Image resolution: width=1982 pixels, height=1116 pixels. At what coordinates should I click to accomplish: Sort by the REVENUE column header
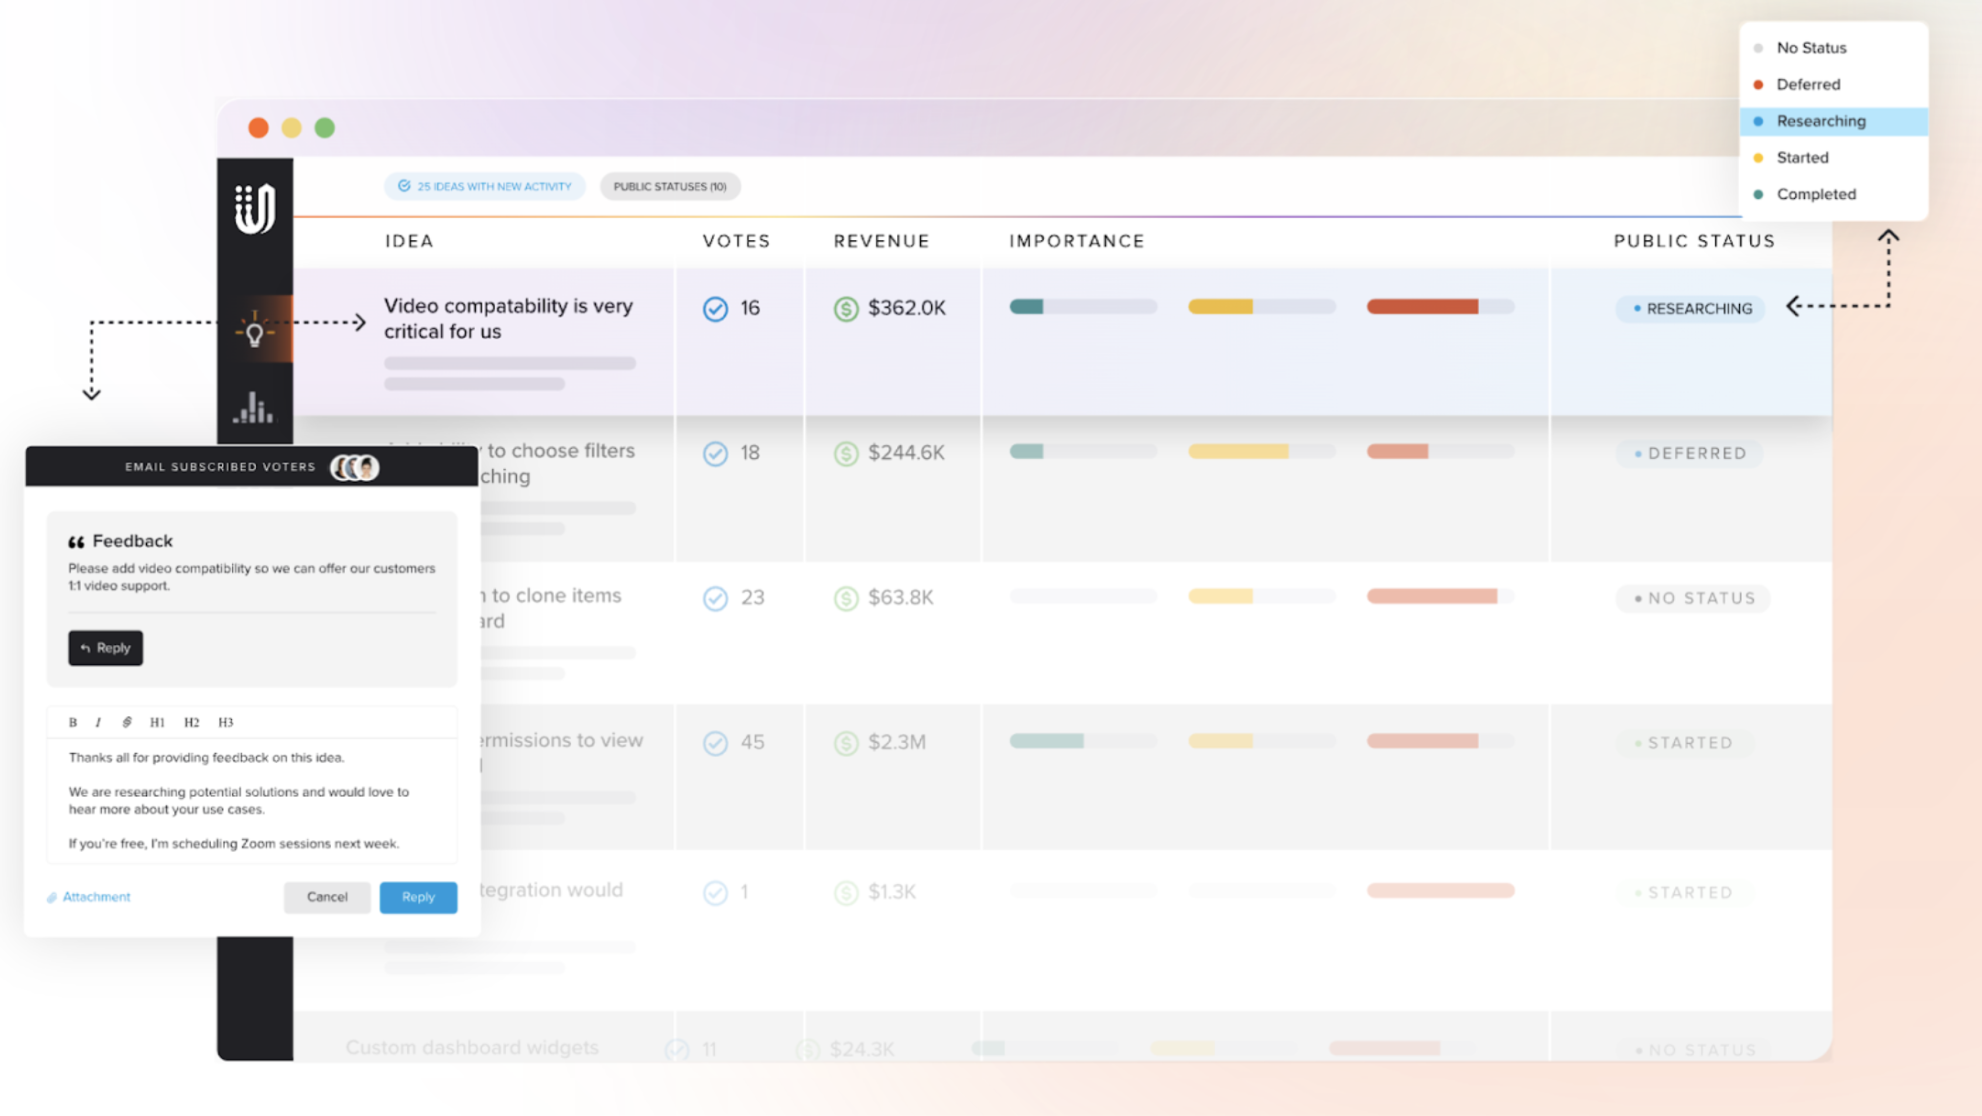tap(881, 241)
